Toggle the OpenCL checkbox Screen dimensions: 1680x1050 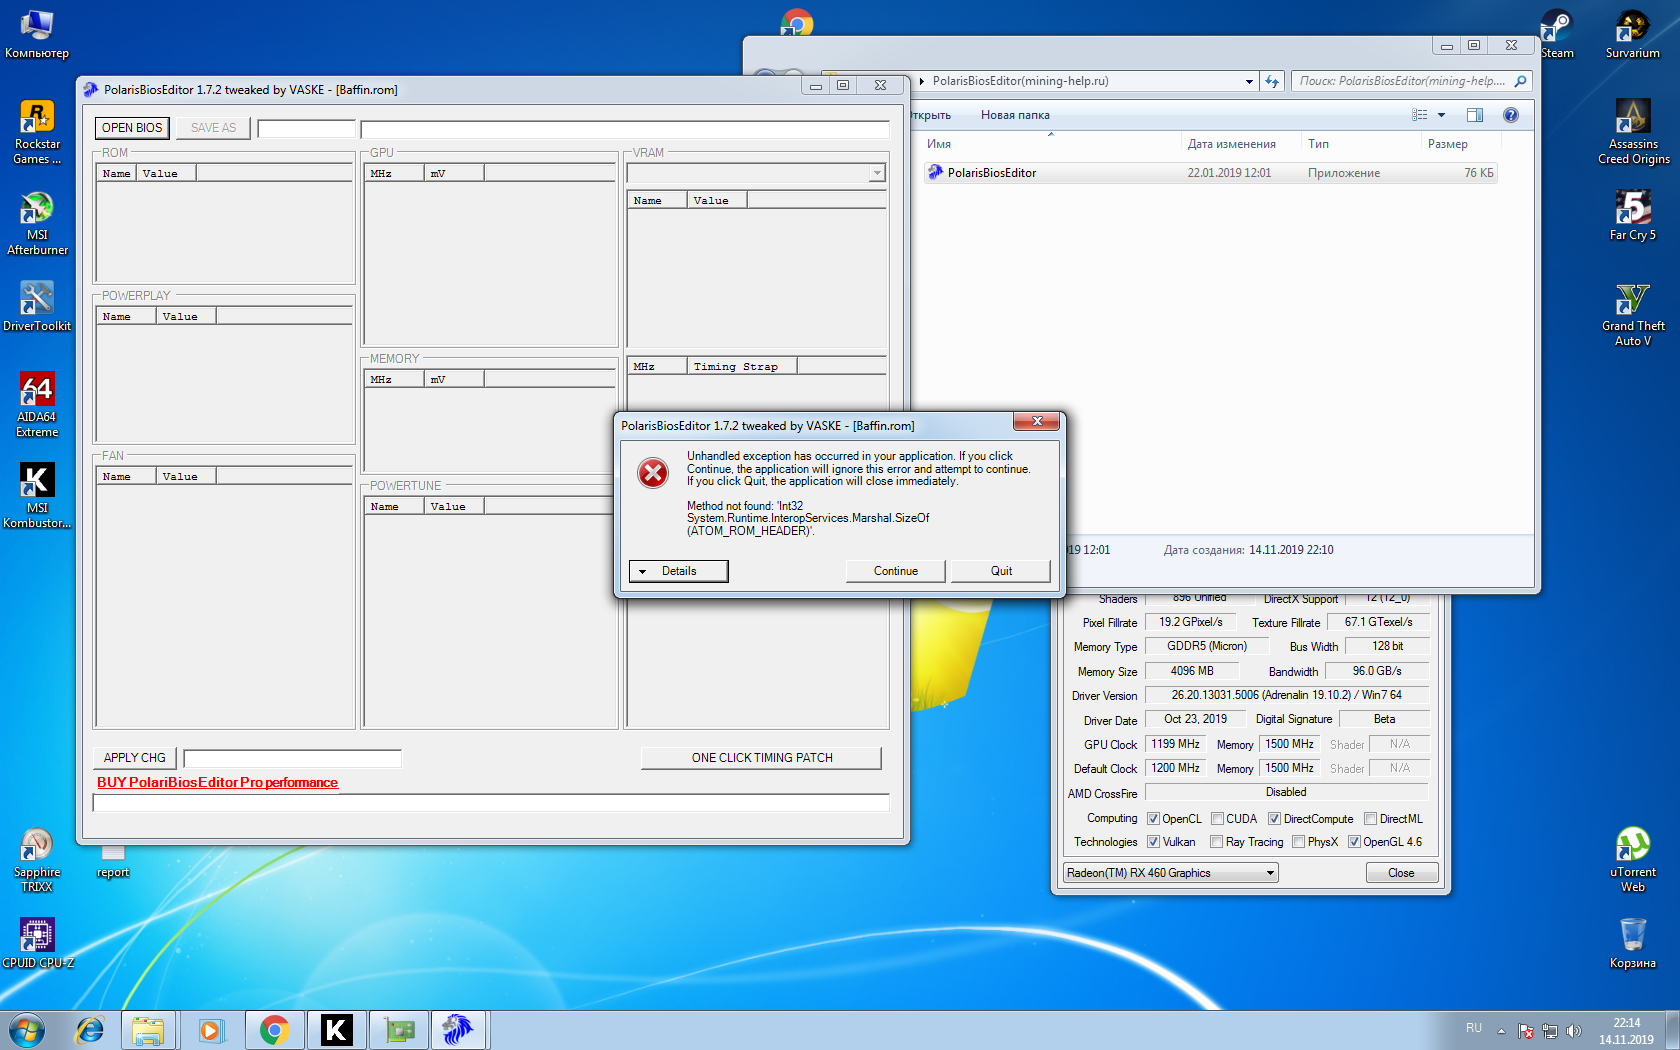1153,819
